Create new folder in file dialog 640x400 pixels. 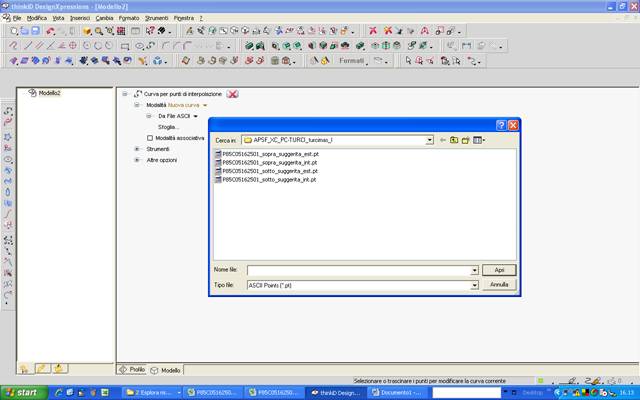click(466, 140)
